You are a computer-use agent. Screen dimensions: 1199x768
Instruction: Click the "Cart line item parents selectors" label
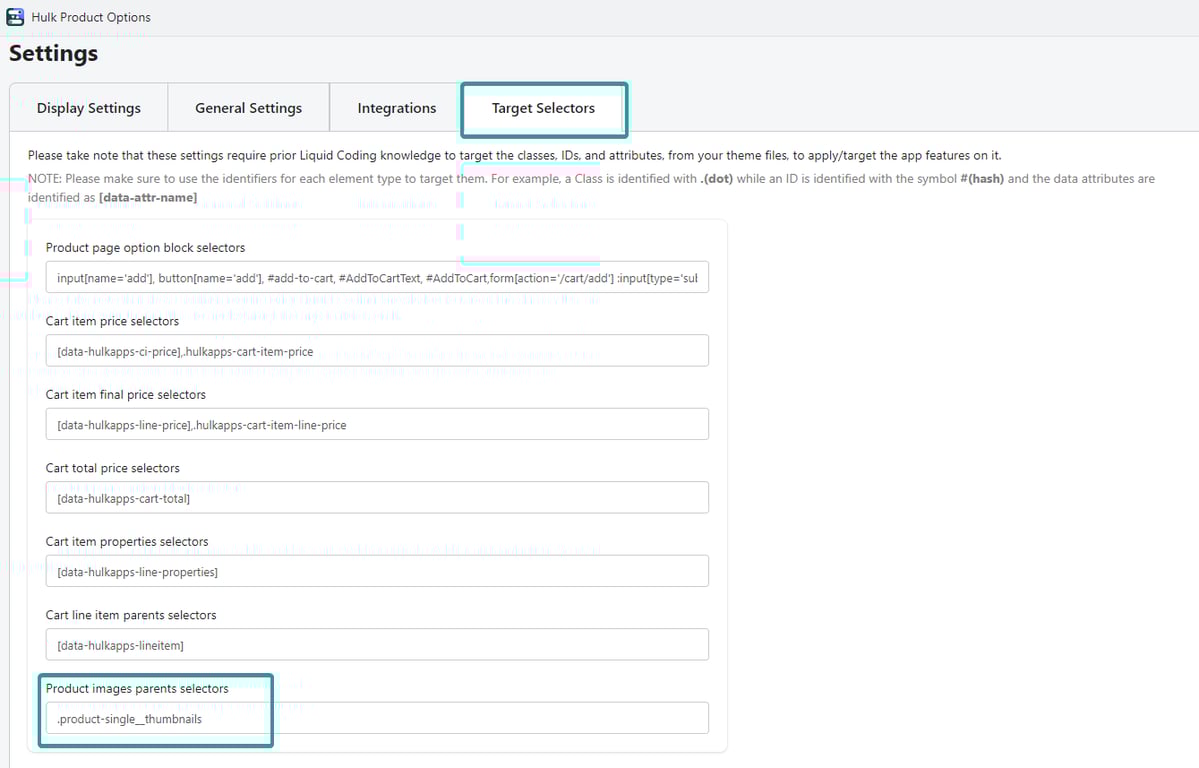(x=131, y=615)
